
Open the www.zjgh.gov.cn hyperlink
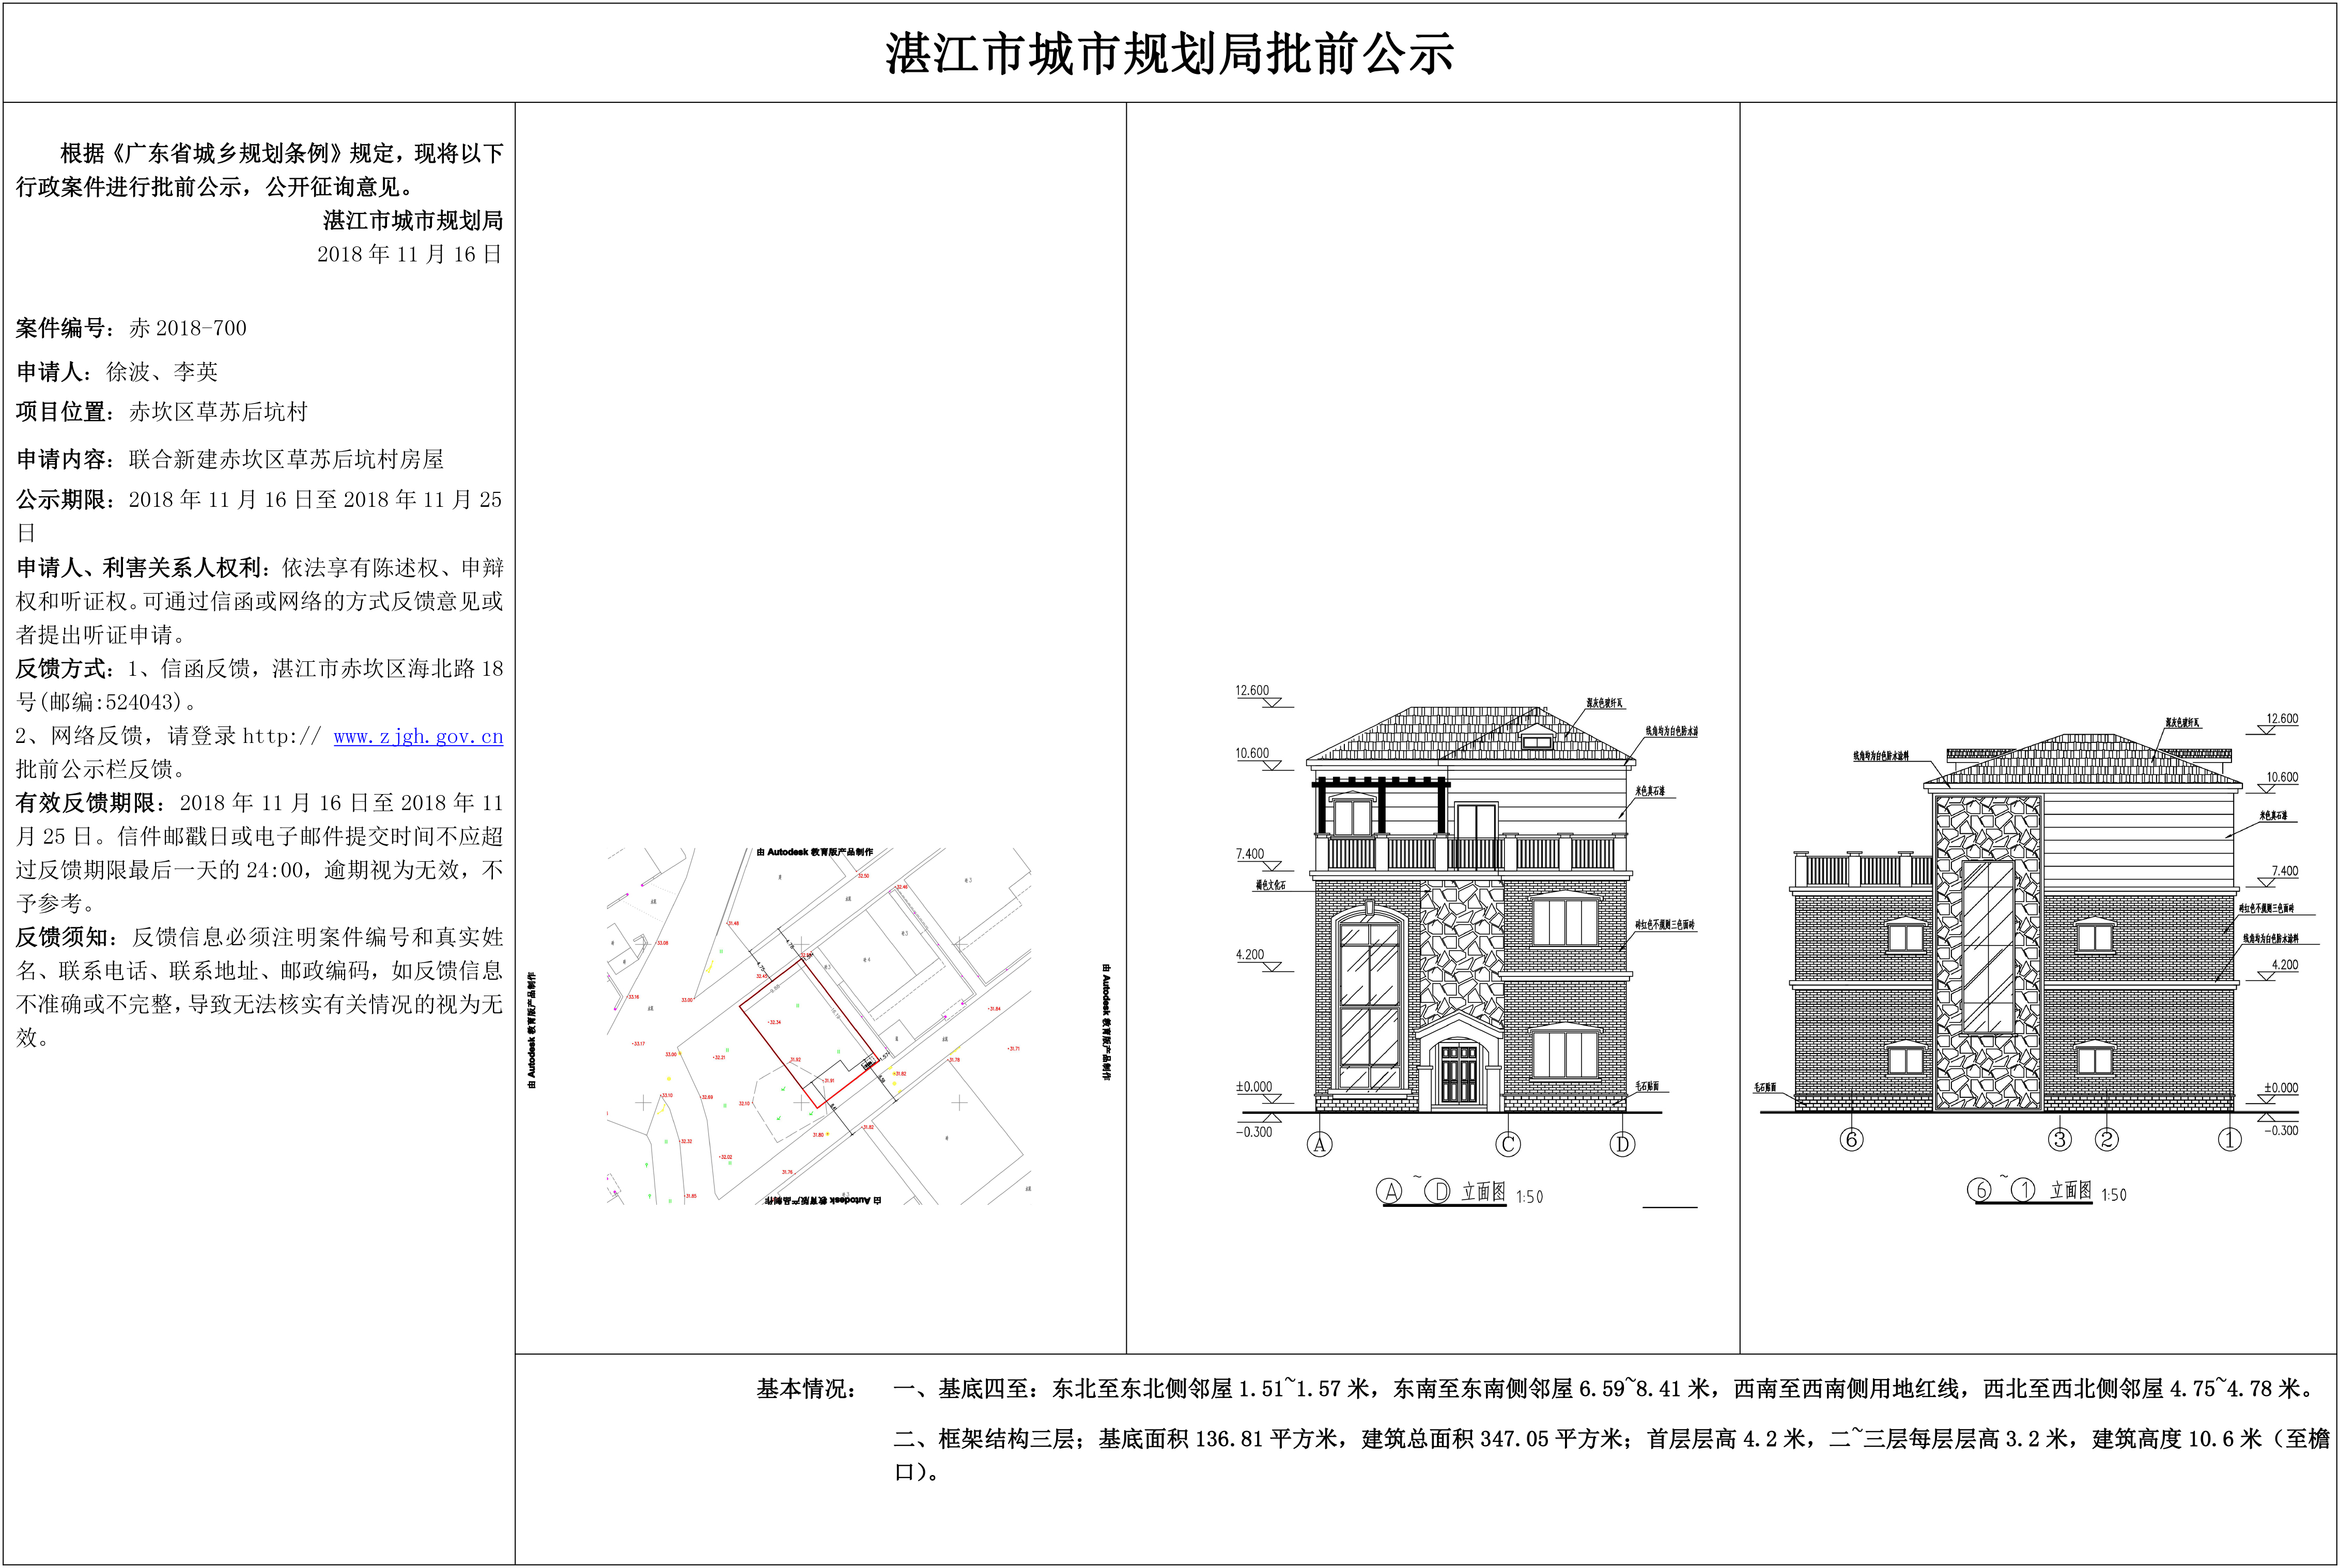pyautogui.click(x=418, y=737)
